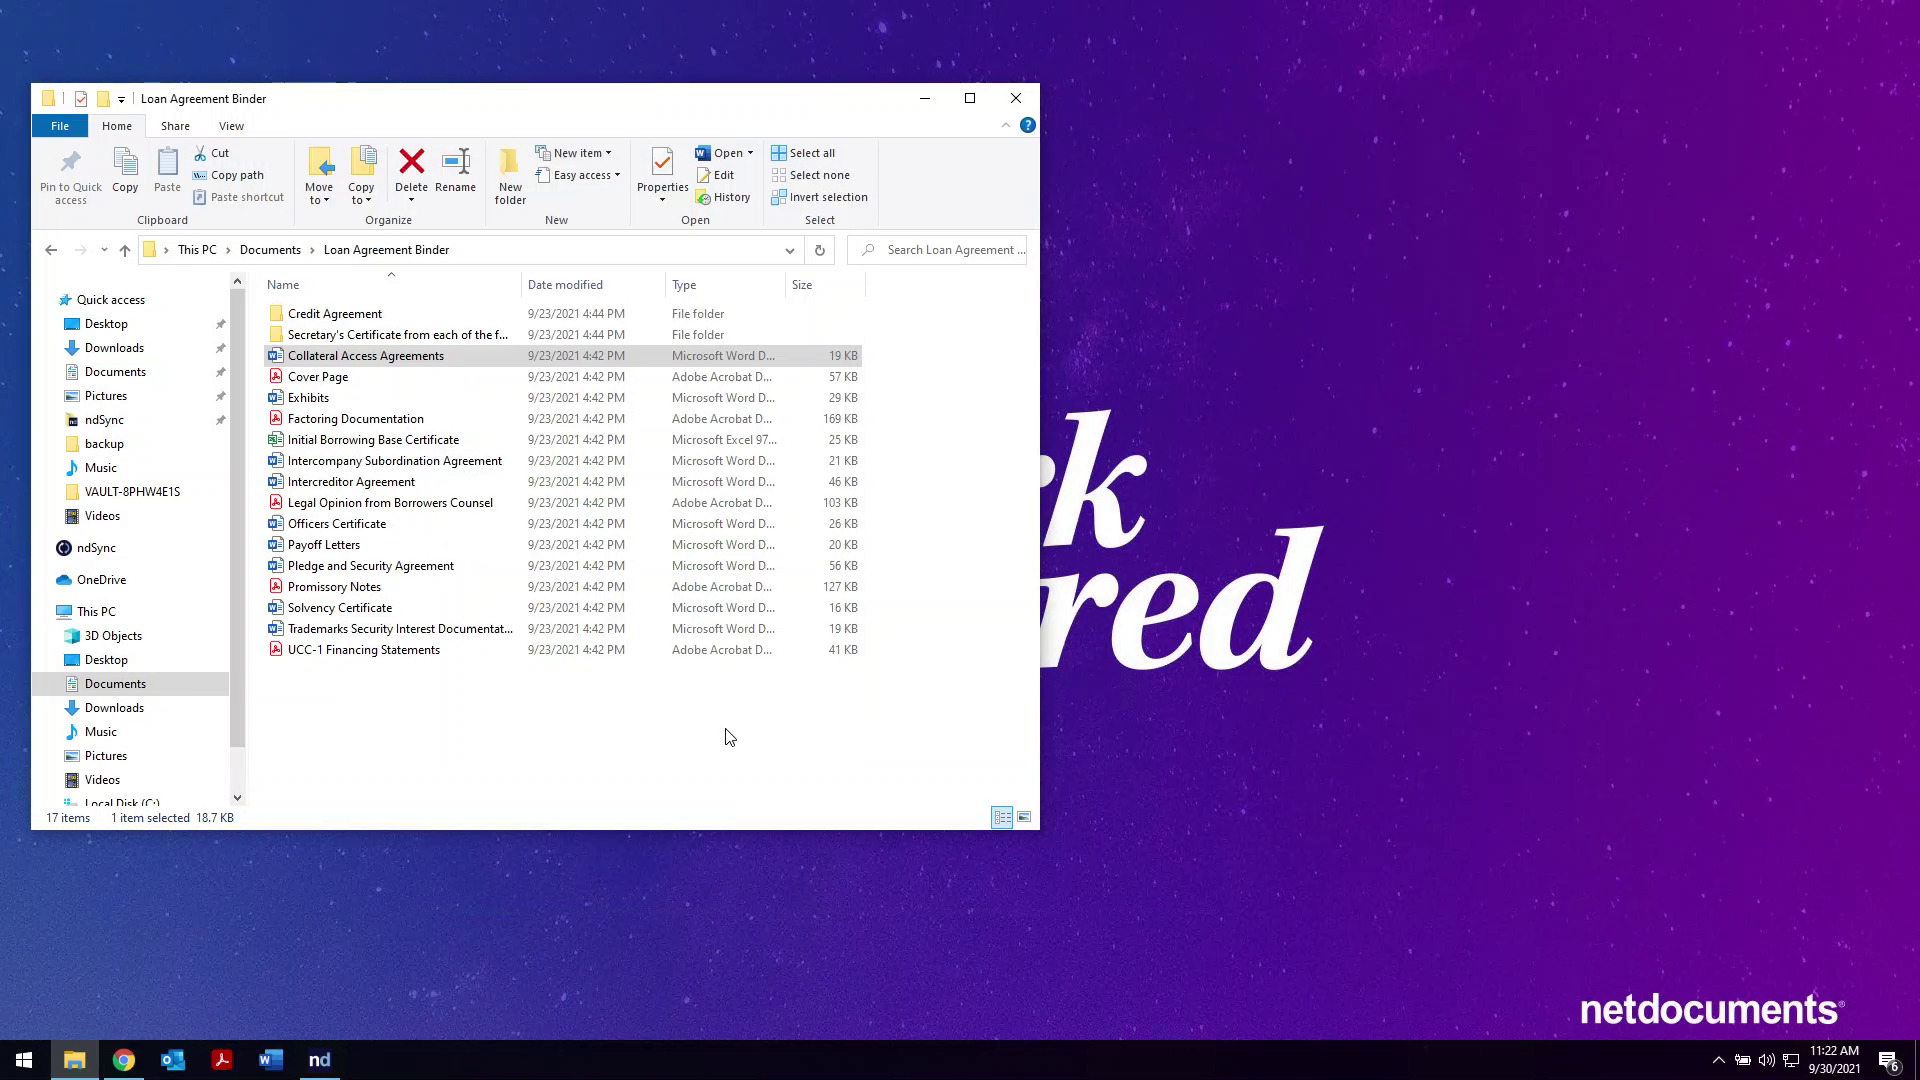Switch to large icons view button
Screen dimensions: 1920x1080
pos(1024,817)
